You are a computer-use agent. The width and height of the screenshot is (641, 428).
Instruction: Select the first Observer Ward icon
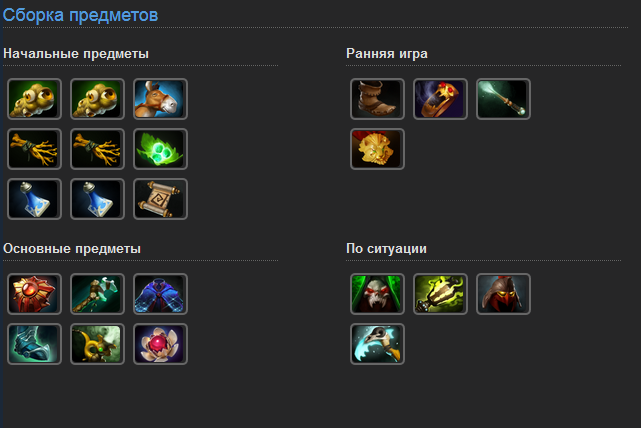(x=34, y=99)
